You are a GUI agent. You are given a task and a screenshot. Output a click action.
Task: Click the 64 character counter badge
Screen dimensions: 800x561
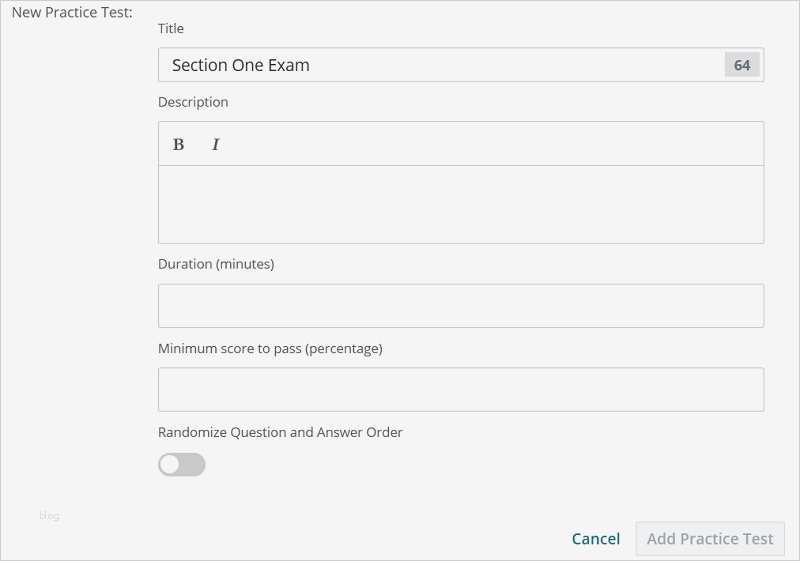[x=742, y=65]
